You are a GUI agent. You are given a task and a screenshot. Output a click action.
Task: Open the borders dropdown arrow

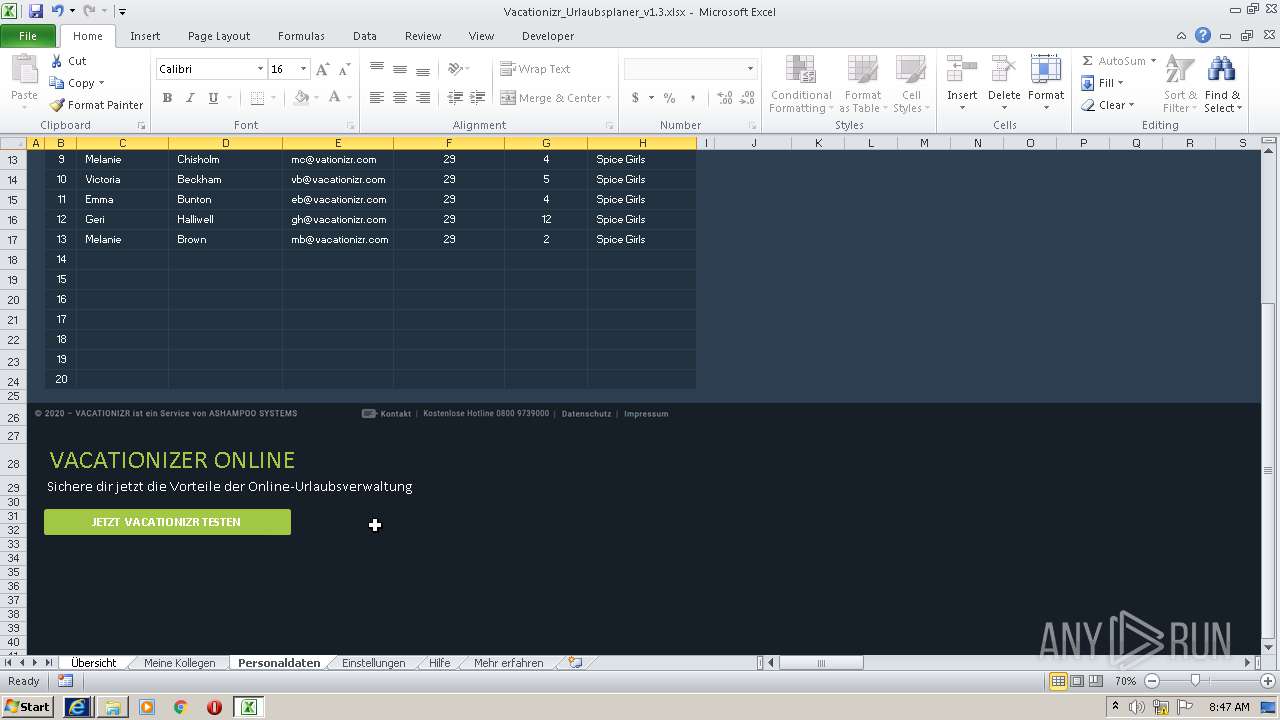[273, 98]
